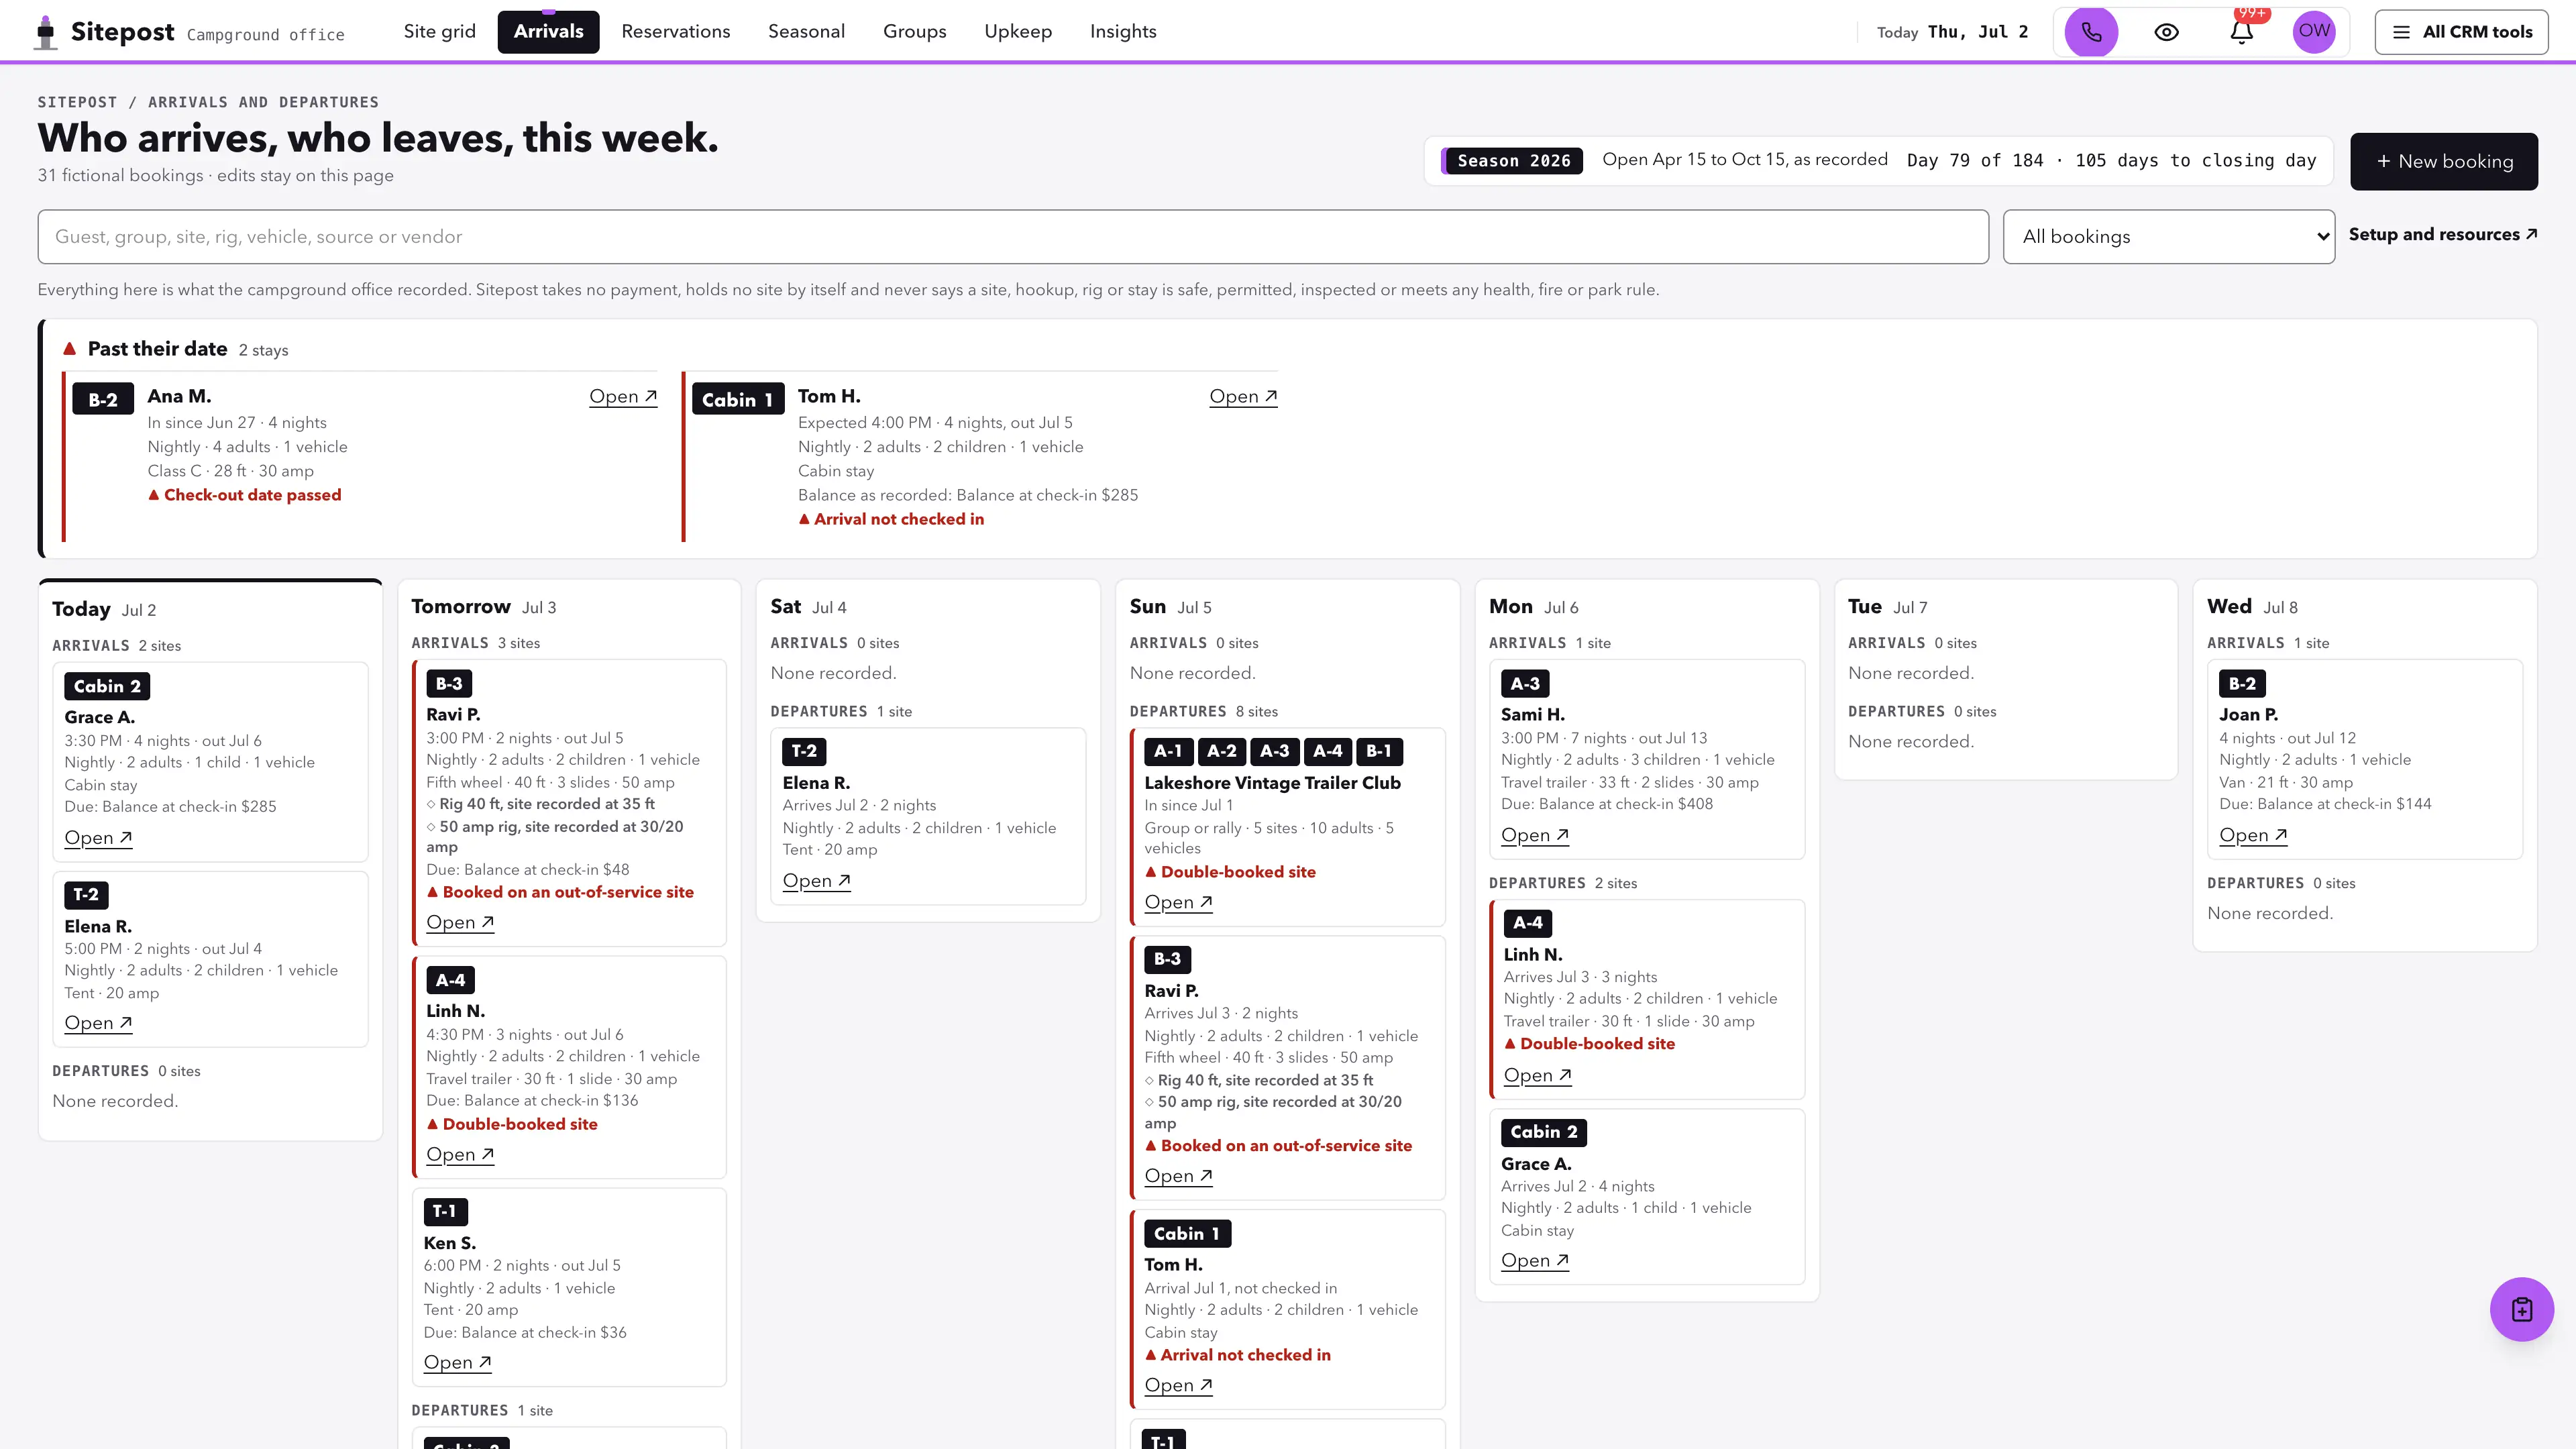Open Sami H. A-3 arrival Monday

(x=1535, y=835)
